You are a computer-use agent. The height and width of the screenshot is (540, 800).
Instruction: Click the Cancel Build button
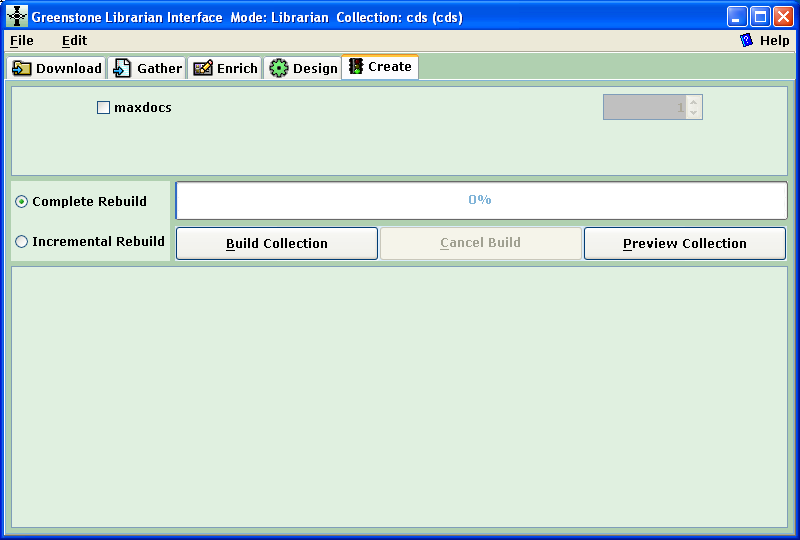[480, 244]
